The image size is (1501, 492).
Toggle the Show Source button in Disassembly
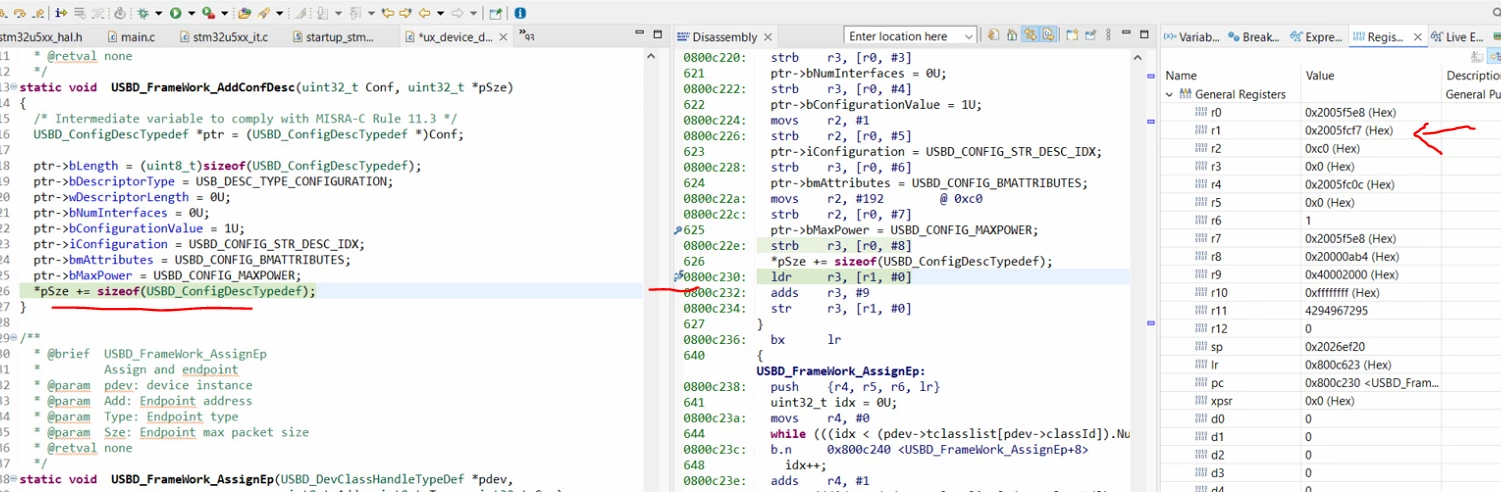(1048, 36)
